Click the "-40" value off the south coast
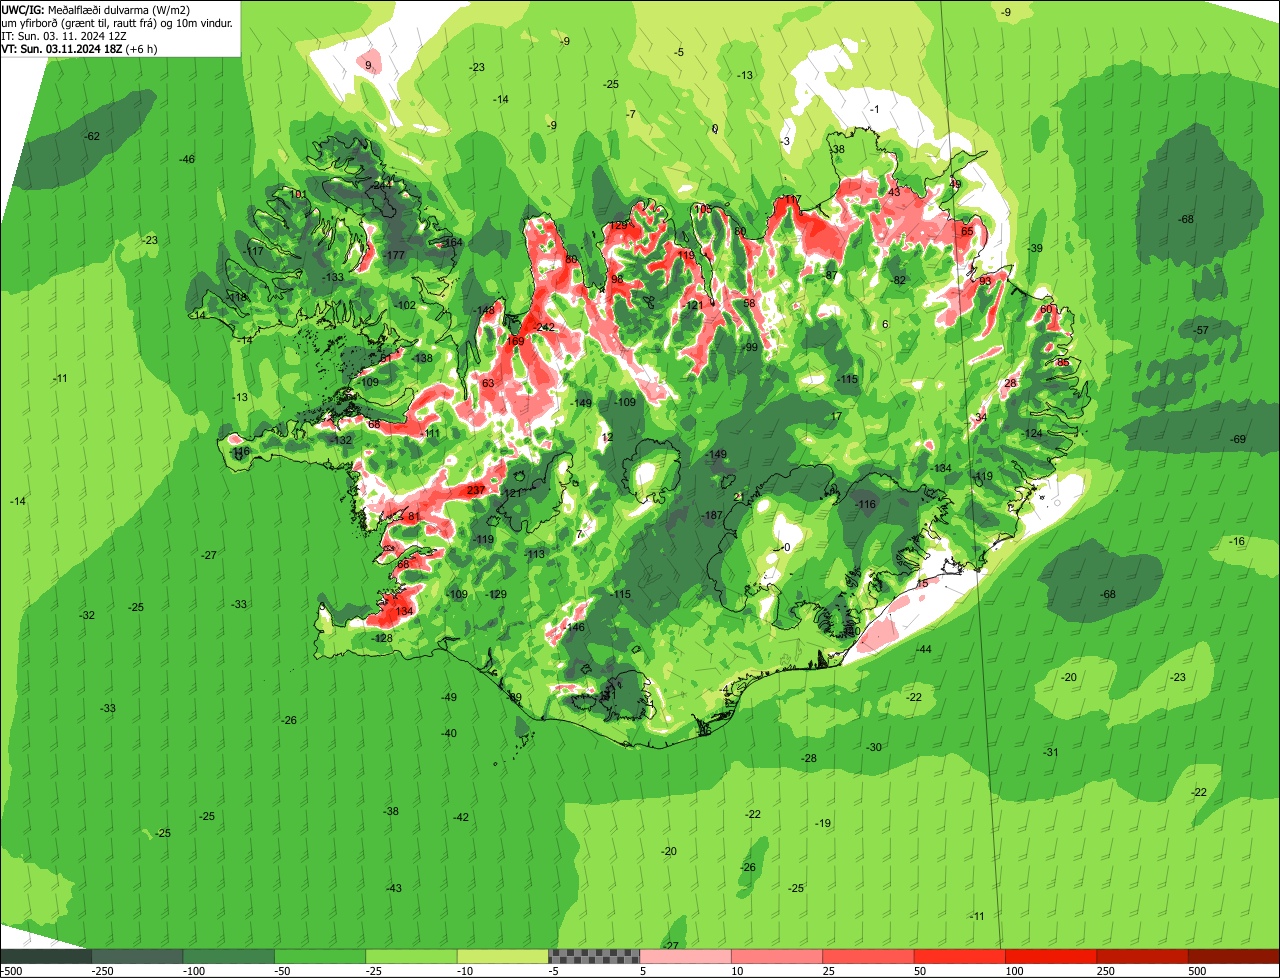The image size is (1280, 978). click(x=449, y=734)
